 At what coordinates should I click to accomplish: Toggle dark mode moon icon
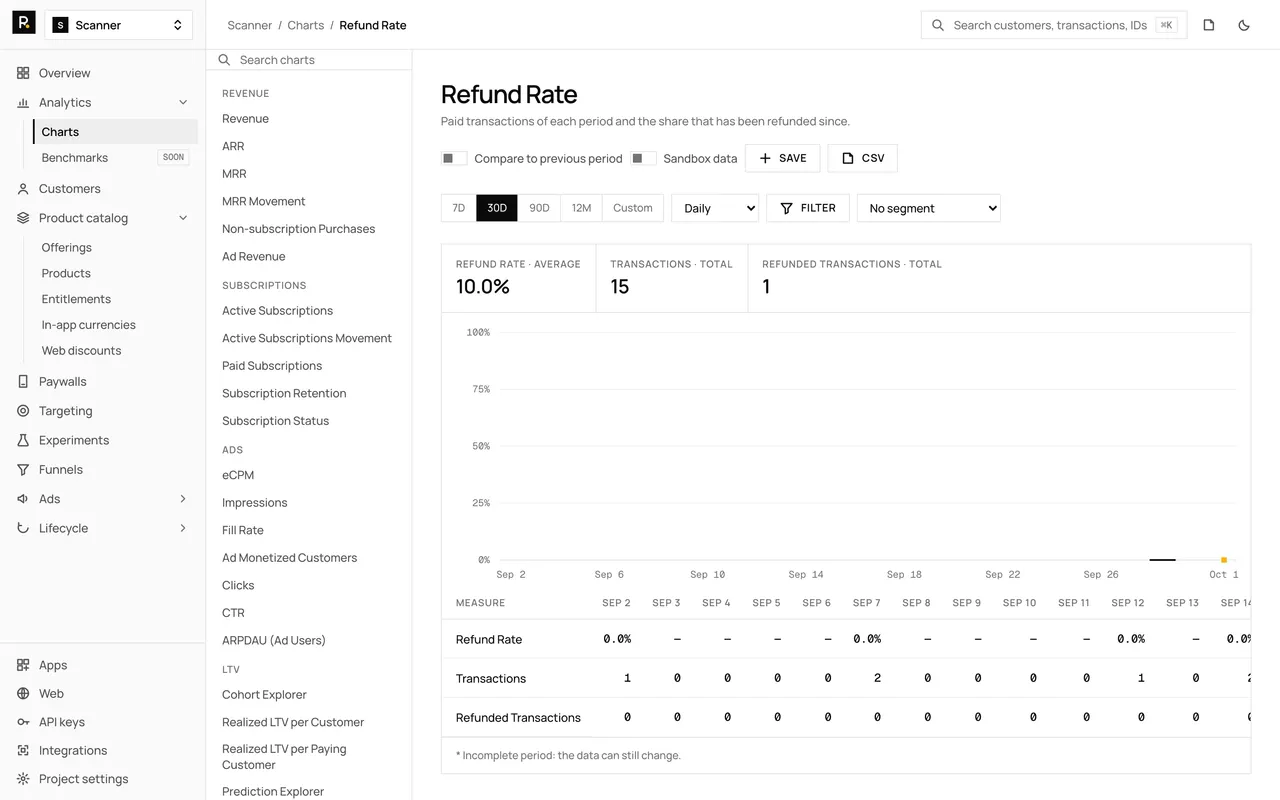coord(1244,25)
